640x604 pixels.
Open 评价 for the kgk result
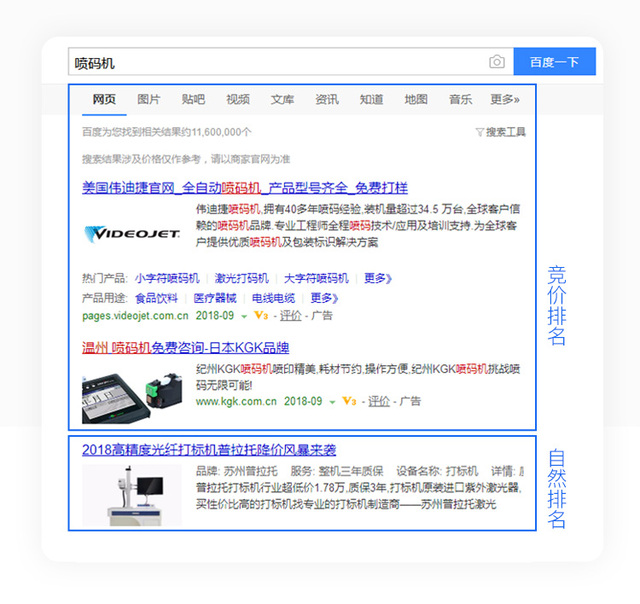pyautogui.click(x=379, y=401)
